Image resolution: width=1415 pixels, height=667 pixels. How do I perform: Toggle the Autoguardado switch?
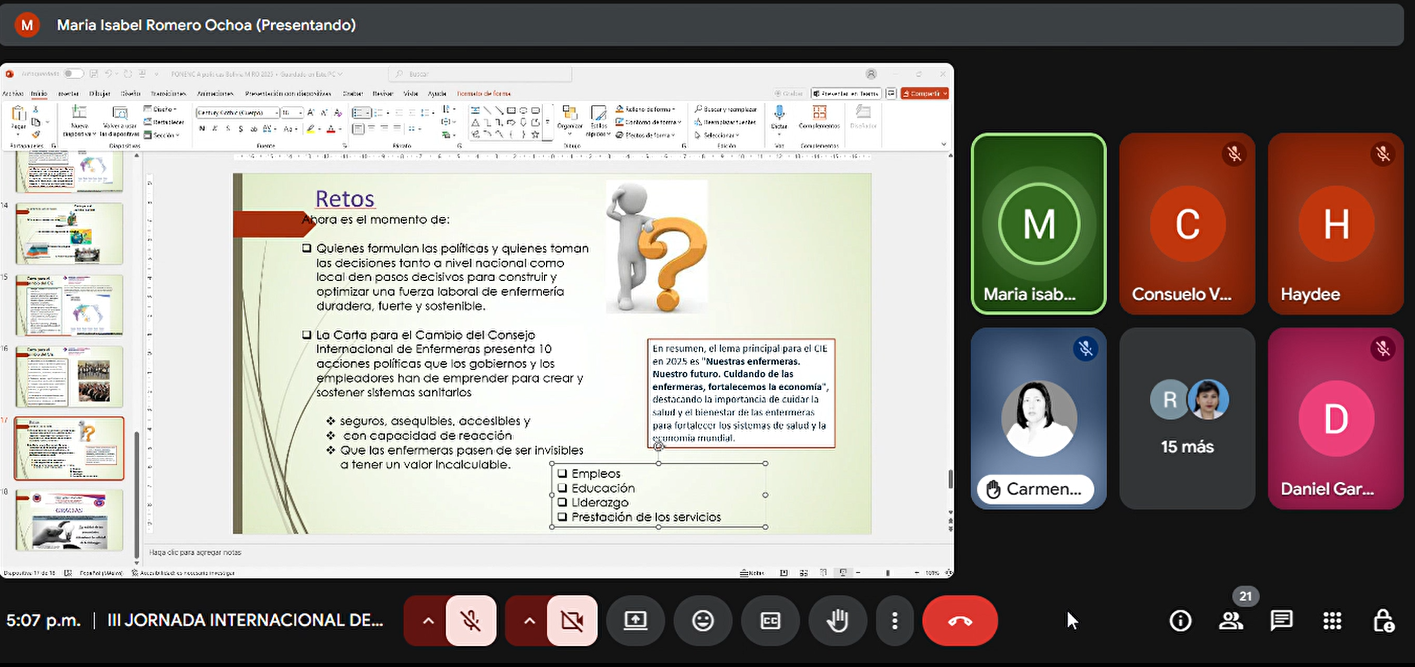[x=73, y=73]
